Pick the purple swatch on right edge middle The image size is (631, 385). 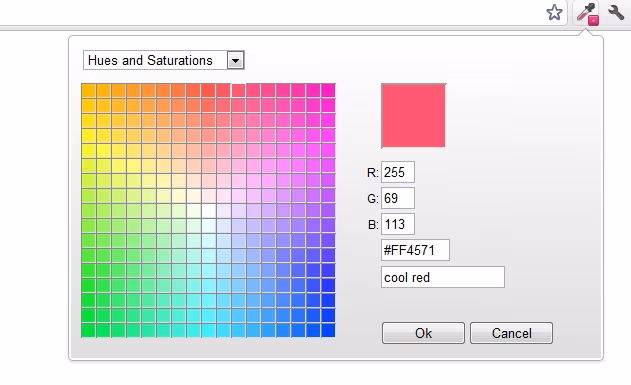[x=328, y=210]
